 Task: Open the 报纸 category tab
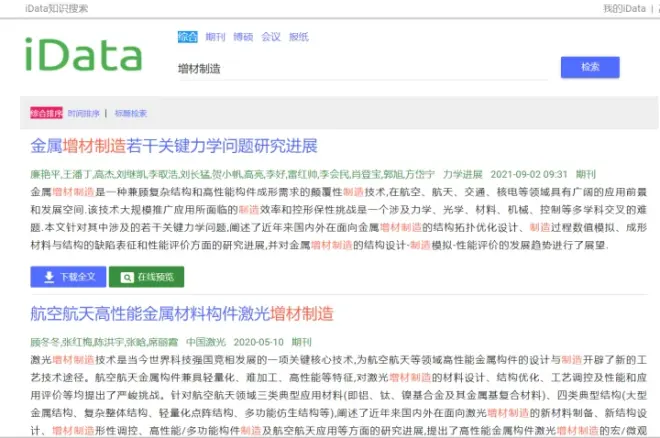(x=298, y=37)
